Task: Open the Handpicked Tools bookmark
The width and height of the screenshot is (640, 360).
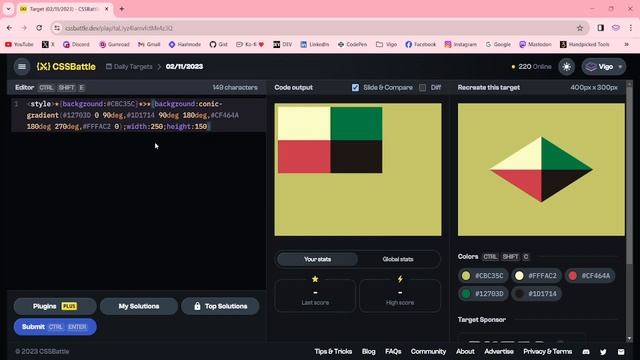Action: 585,44
